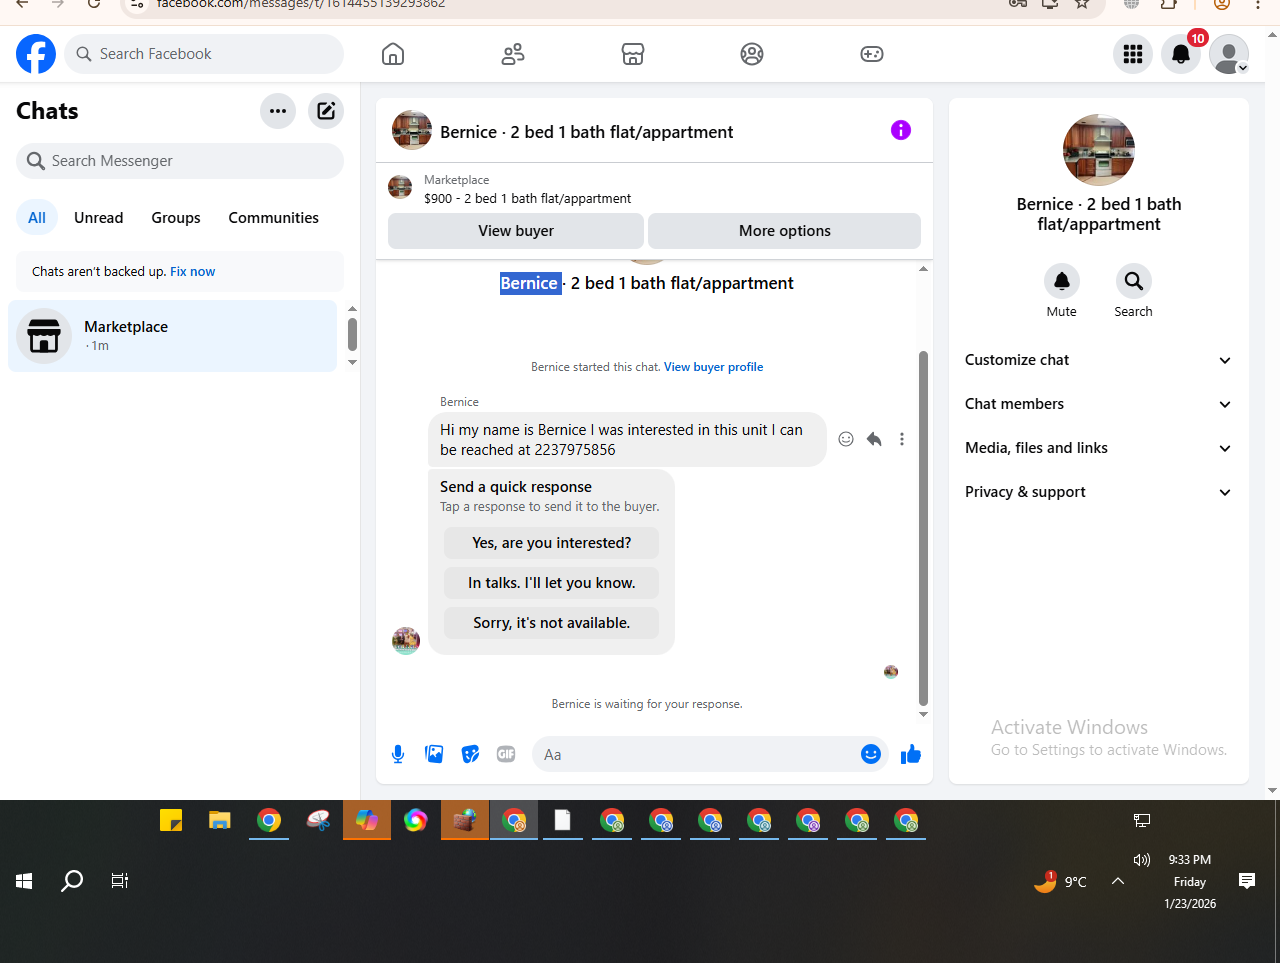Open the Windows notification center icon
The width and height of the screenshot is (1280, 963).
point(1247,881)
